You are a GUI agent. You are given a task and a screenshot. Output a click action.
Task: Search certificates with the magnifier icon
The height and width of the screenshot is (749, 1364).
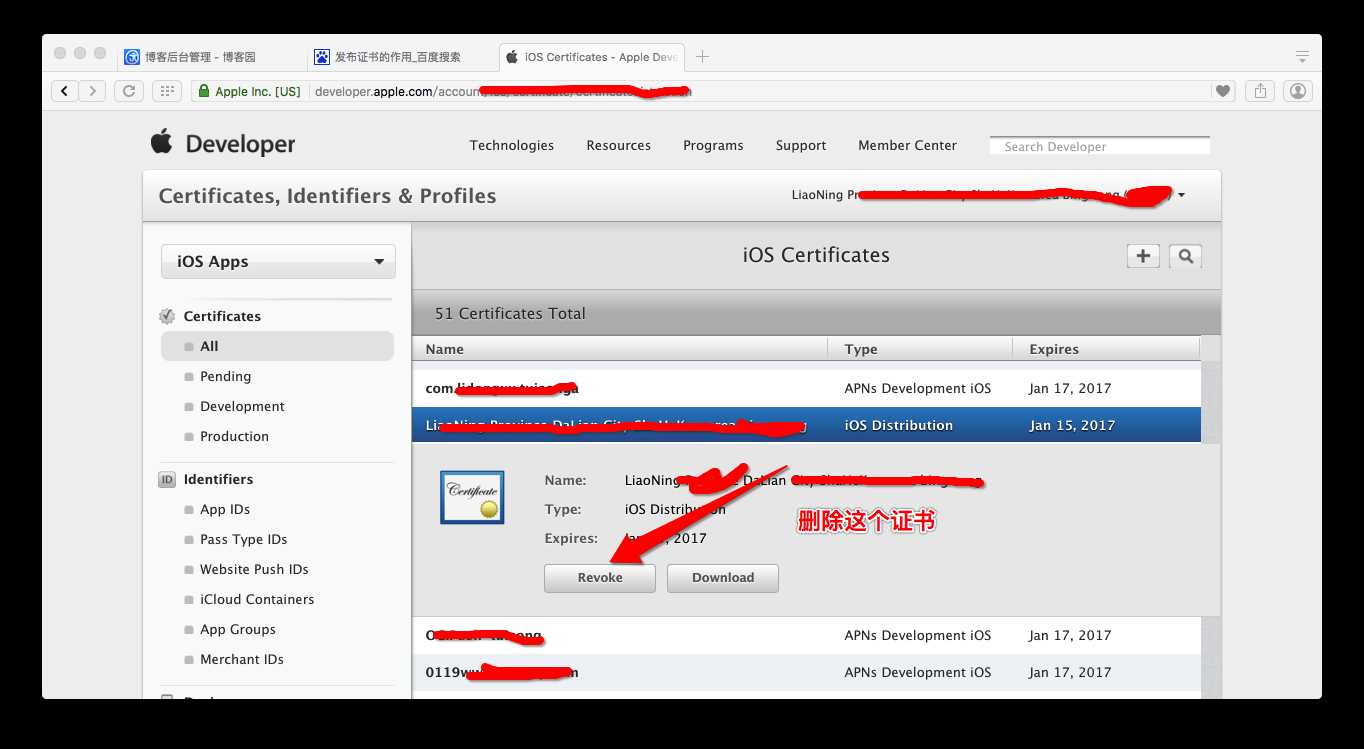[1185, 256]
